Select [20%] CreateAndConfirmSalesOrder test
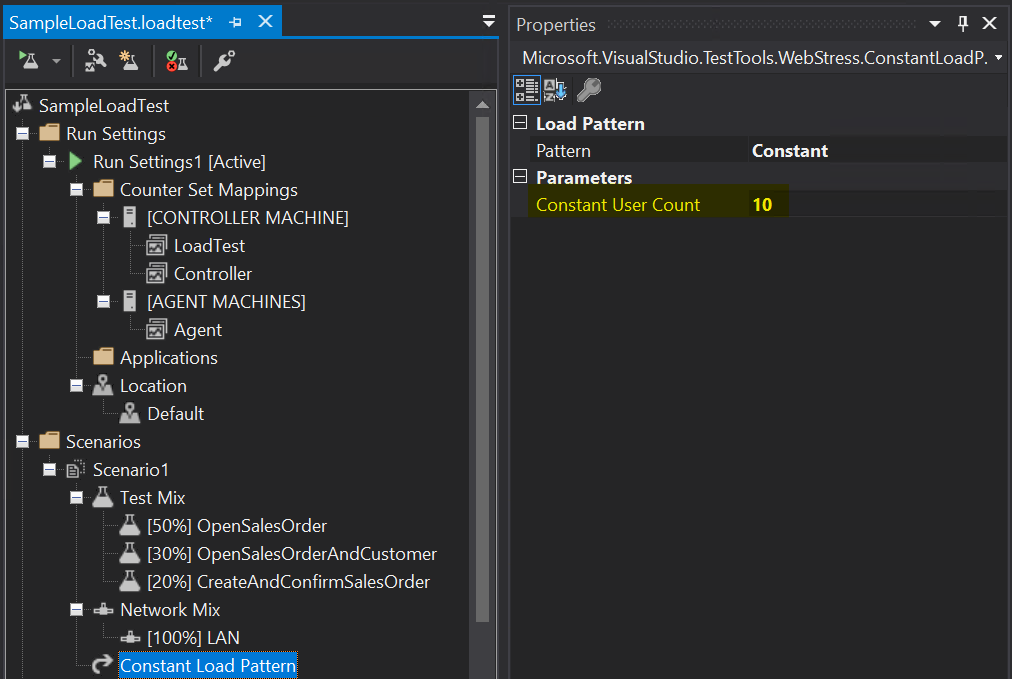This screenshot has width=1012, height=679. click(x=288, y=582)
